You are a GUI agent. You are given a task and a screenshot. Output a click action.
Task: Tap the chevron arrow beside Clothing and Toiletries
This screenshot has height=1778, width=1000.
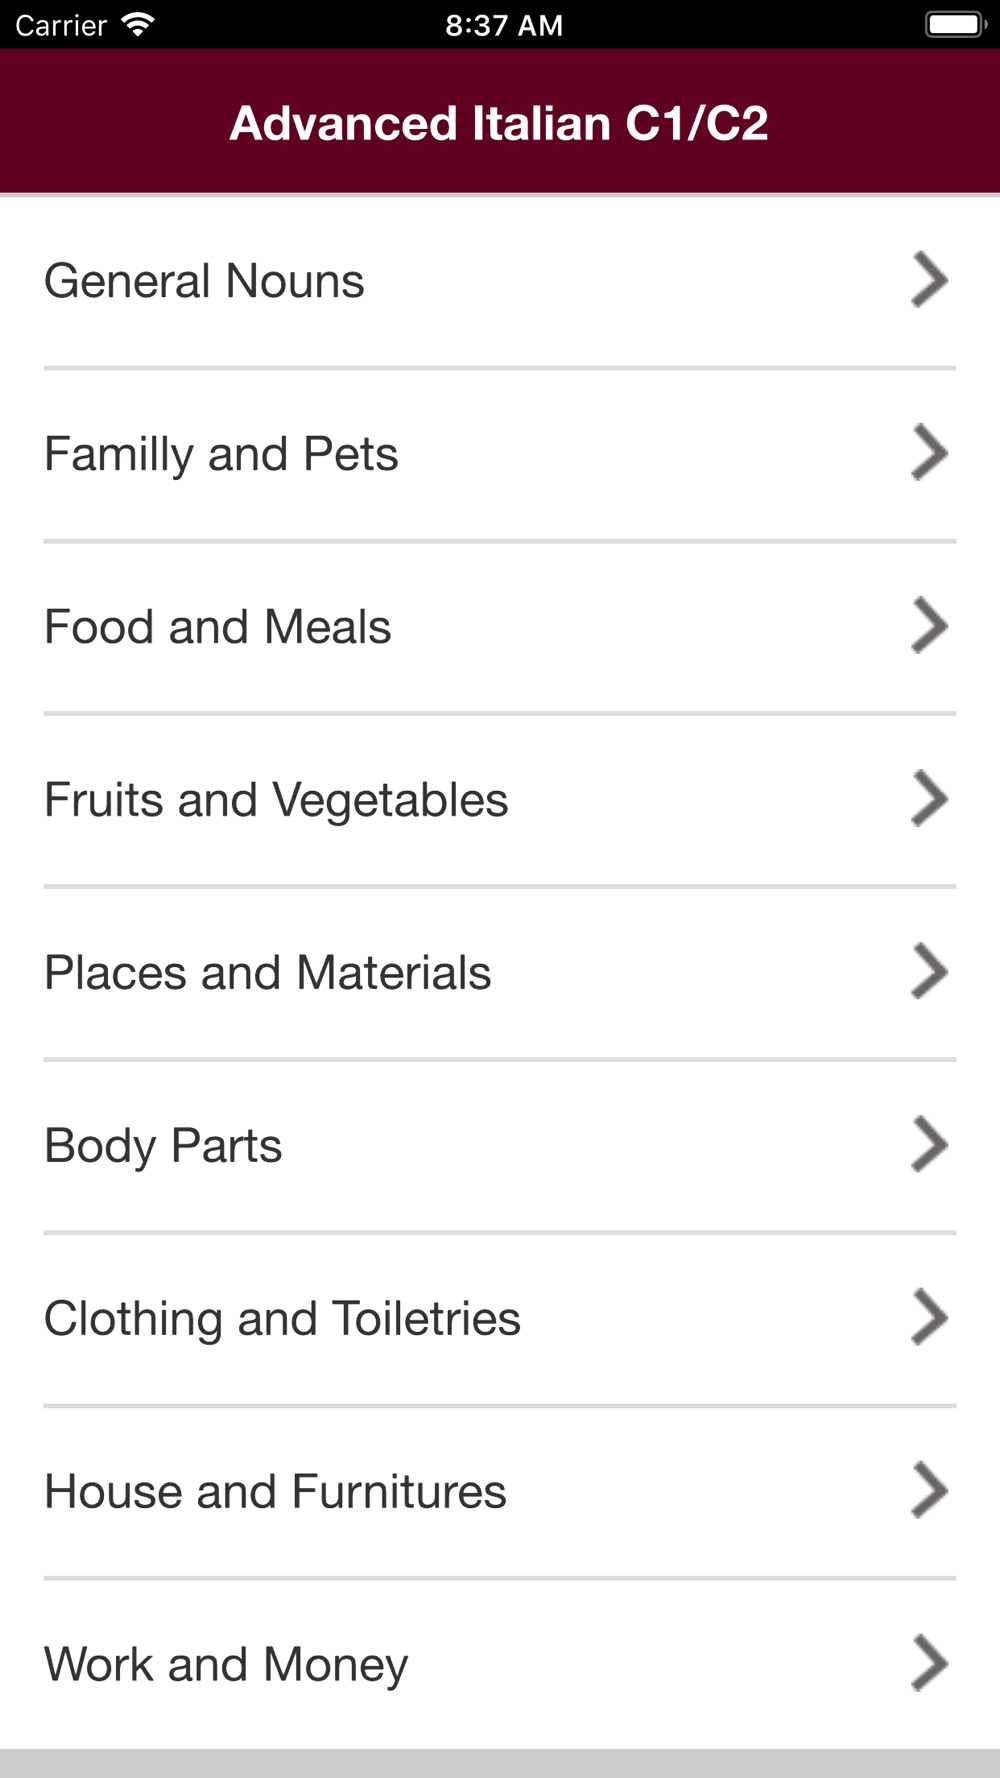pos(929,1318)
